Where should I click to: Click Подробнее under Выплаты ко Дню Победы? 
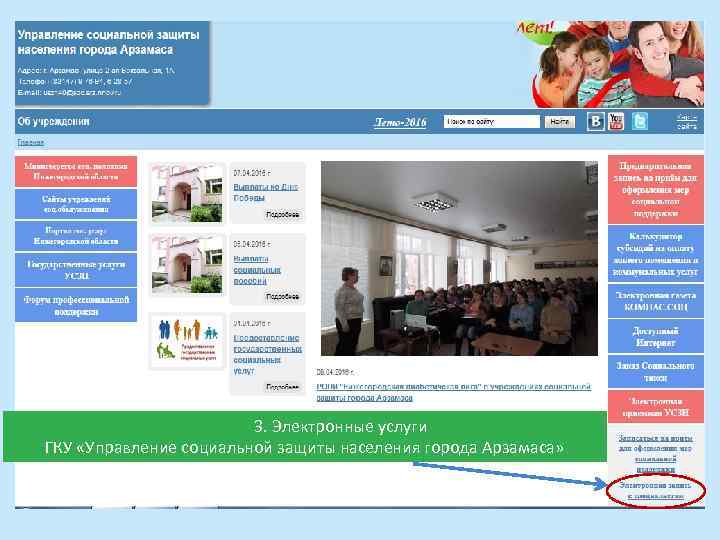(x=282, y=215)
